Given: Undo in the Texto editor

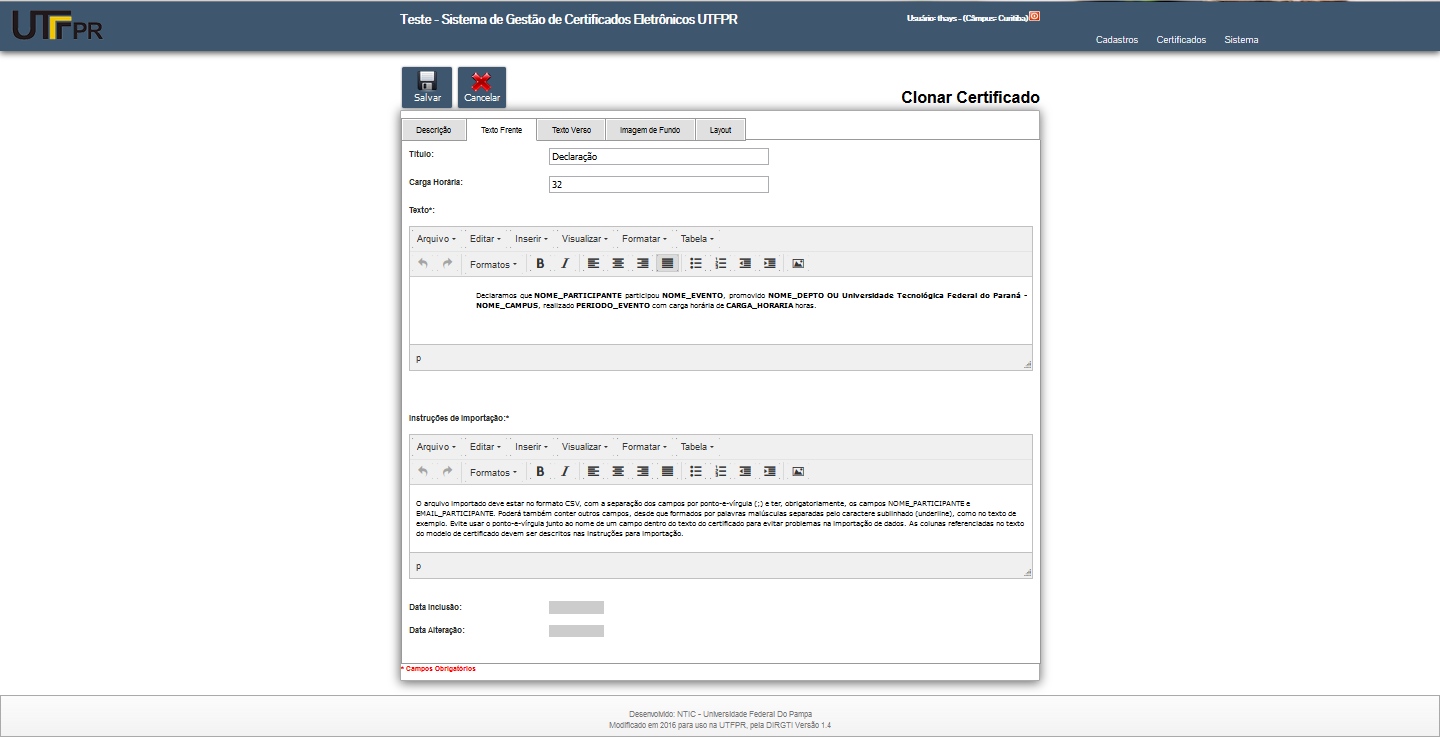Looking at the screenshot, I should [x=423, y=263].
